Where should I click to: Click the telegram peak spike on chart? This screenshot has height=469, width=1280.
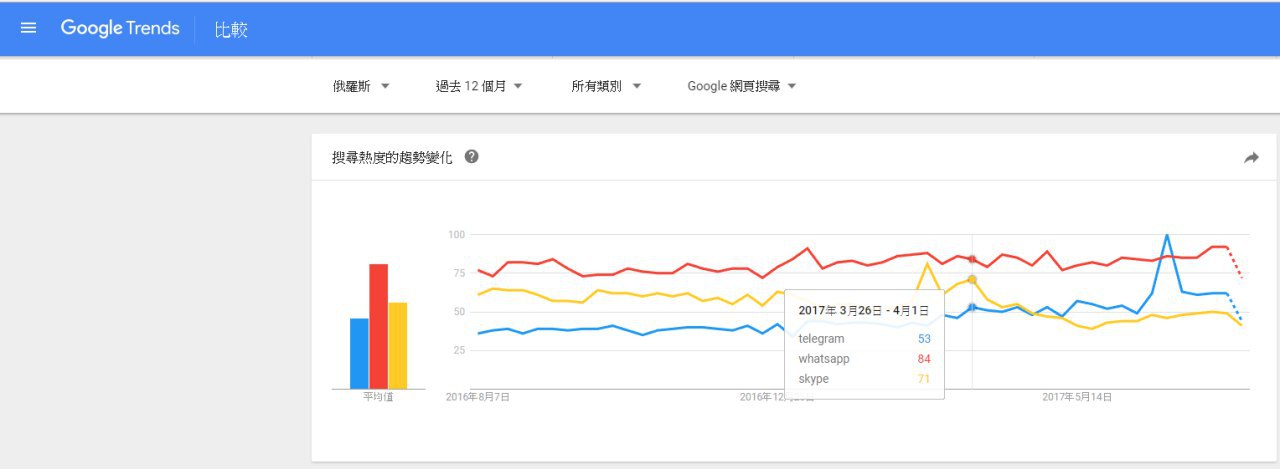tap(1166, 236)
